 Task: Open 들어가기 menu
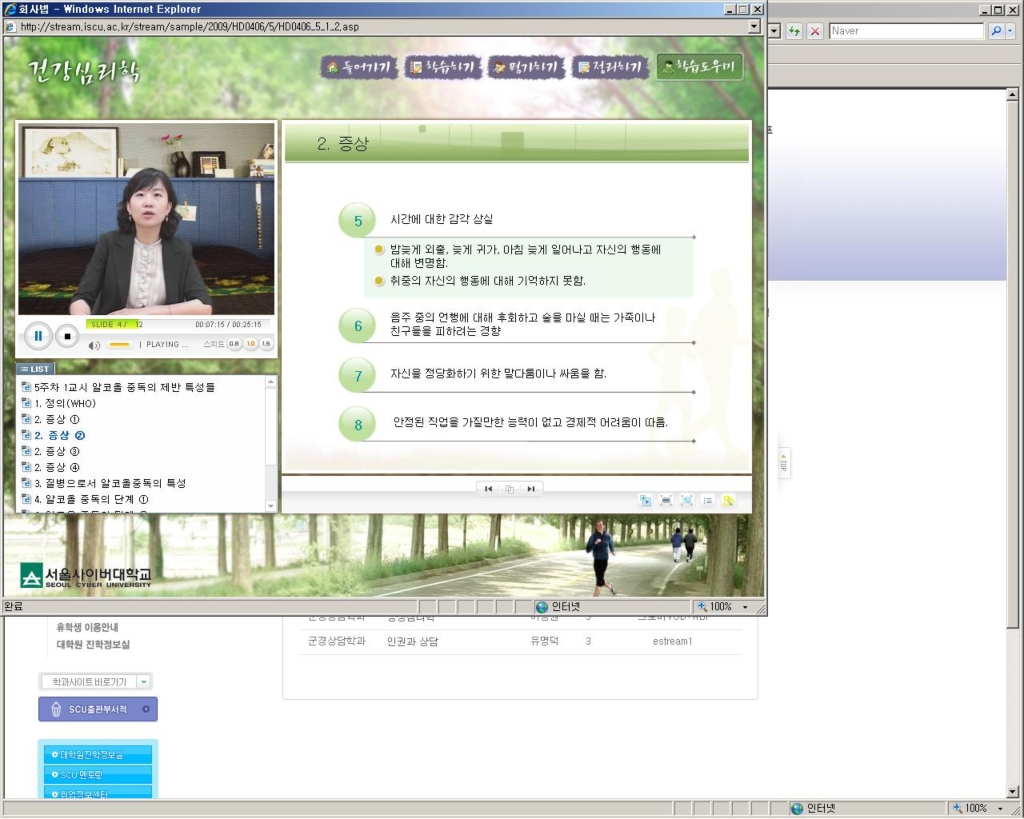pos(359,67)
